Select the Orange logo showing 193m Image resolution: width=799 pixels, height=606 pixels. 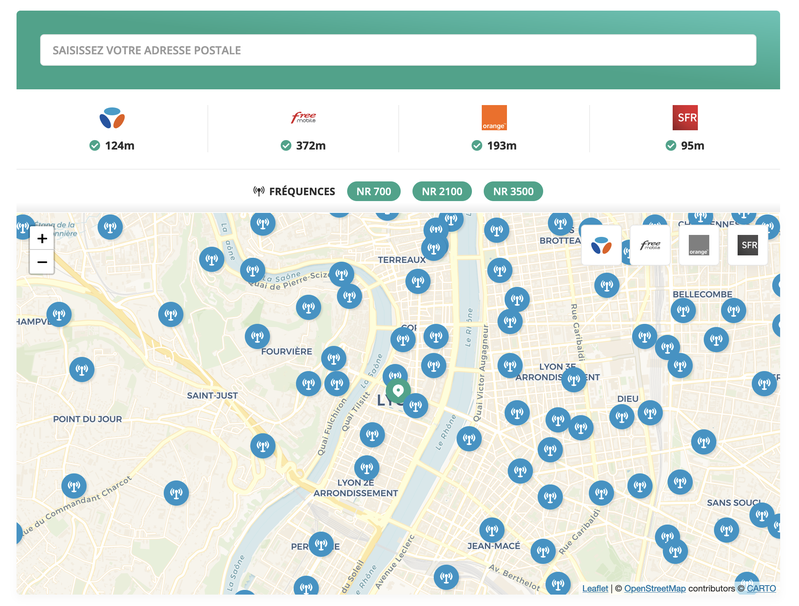tap(494, 118)
